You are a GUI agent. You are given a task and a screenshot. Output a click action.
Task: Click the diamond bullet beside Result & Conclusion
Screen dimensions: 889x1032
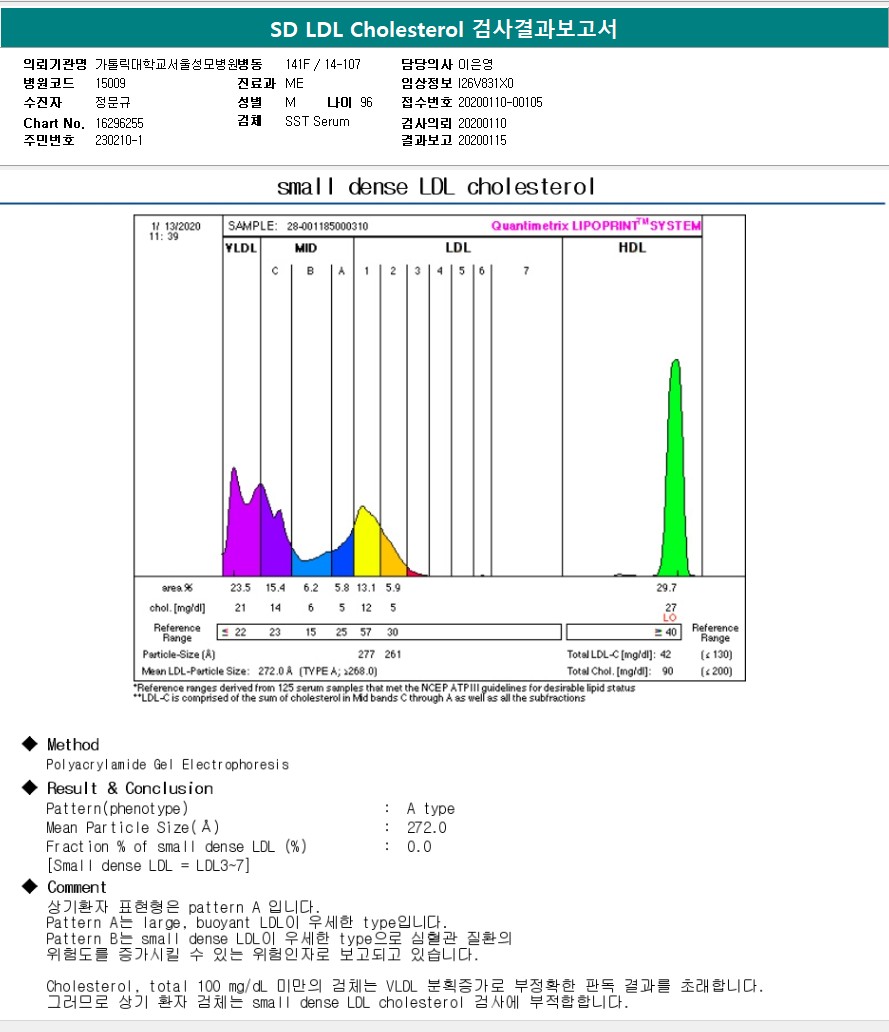[29, 788]
